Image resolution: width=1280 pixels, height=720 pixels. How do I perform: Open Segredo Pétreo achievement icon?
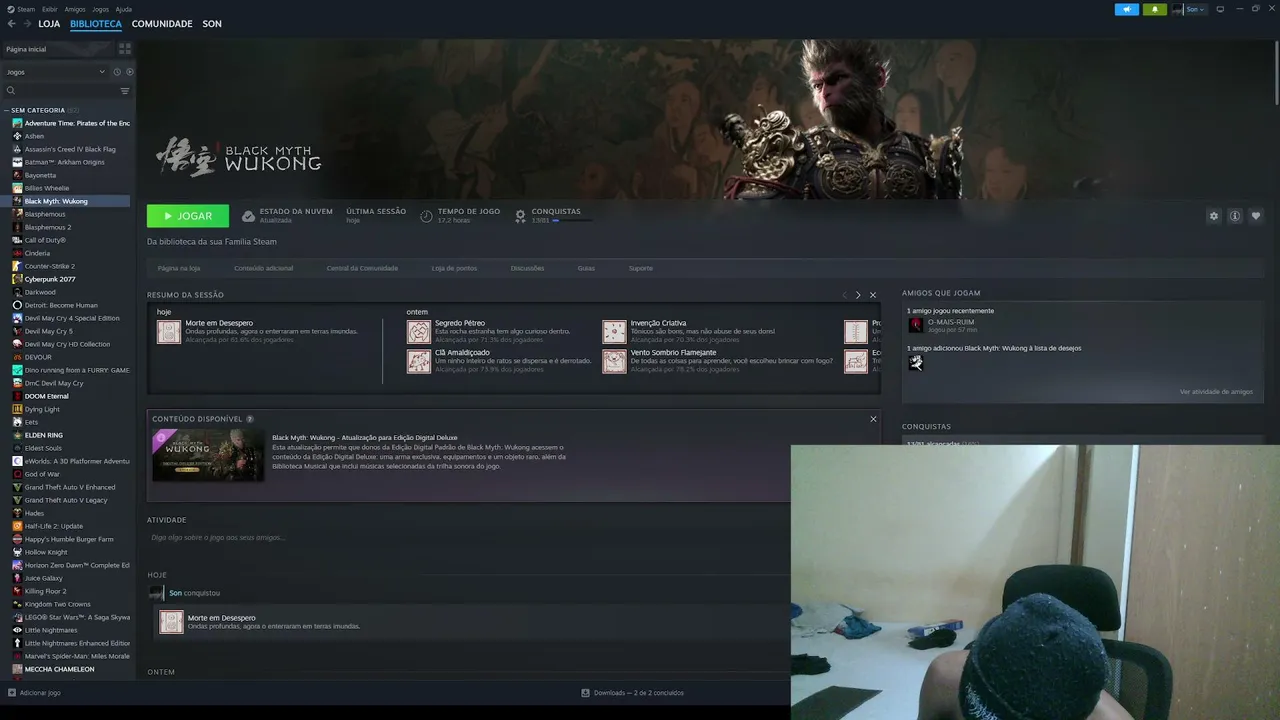(419, 332)
